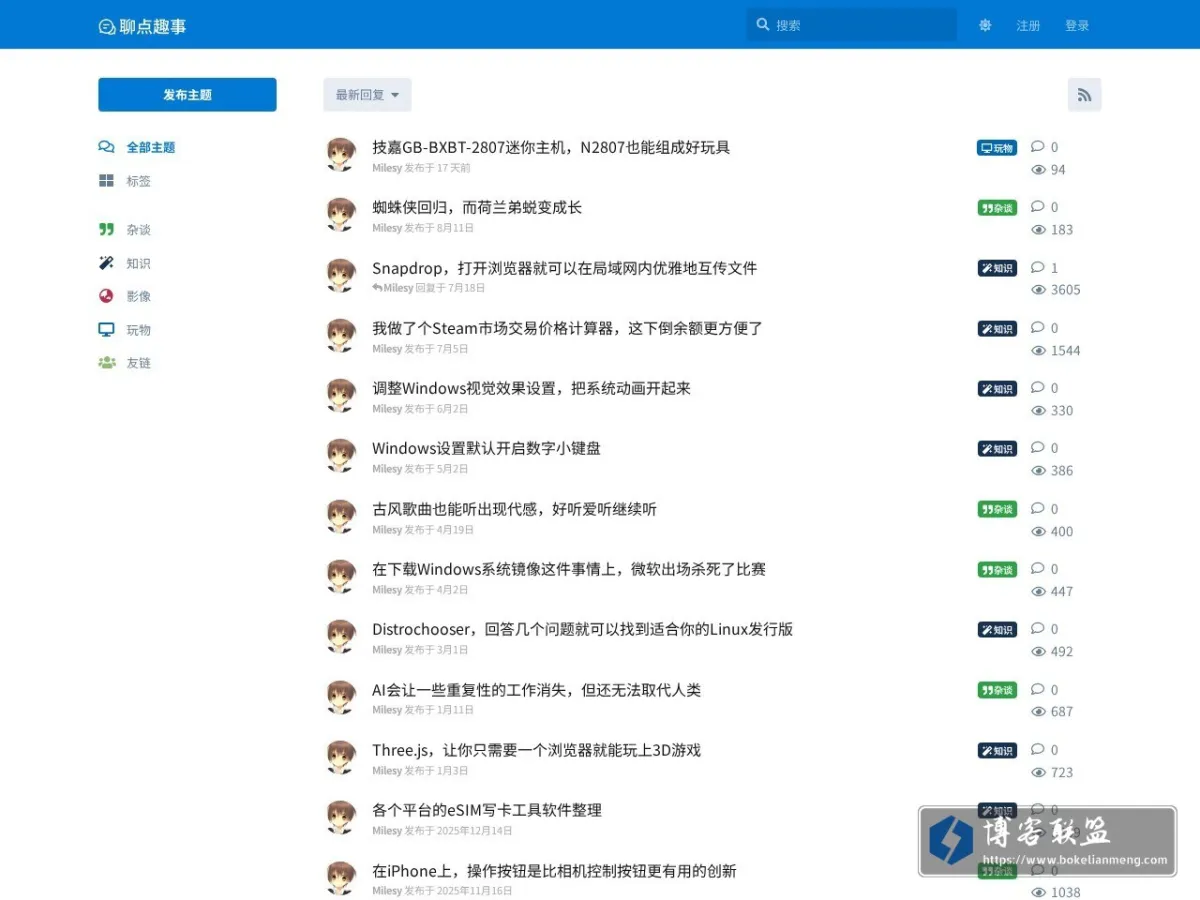
Task: Open post Windows设置默认开启数字小键盘
Action: (486, 448)
